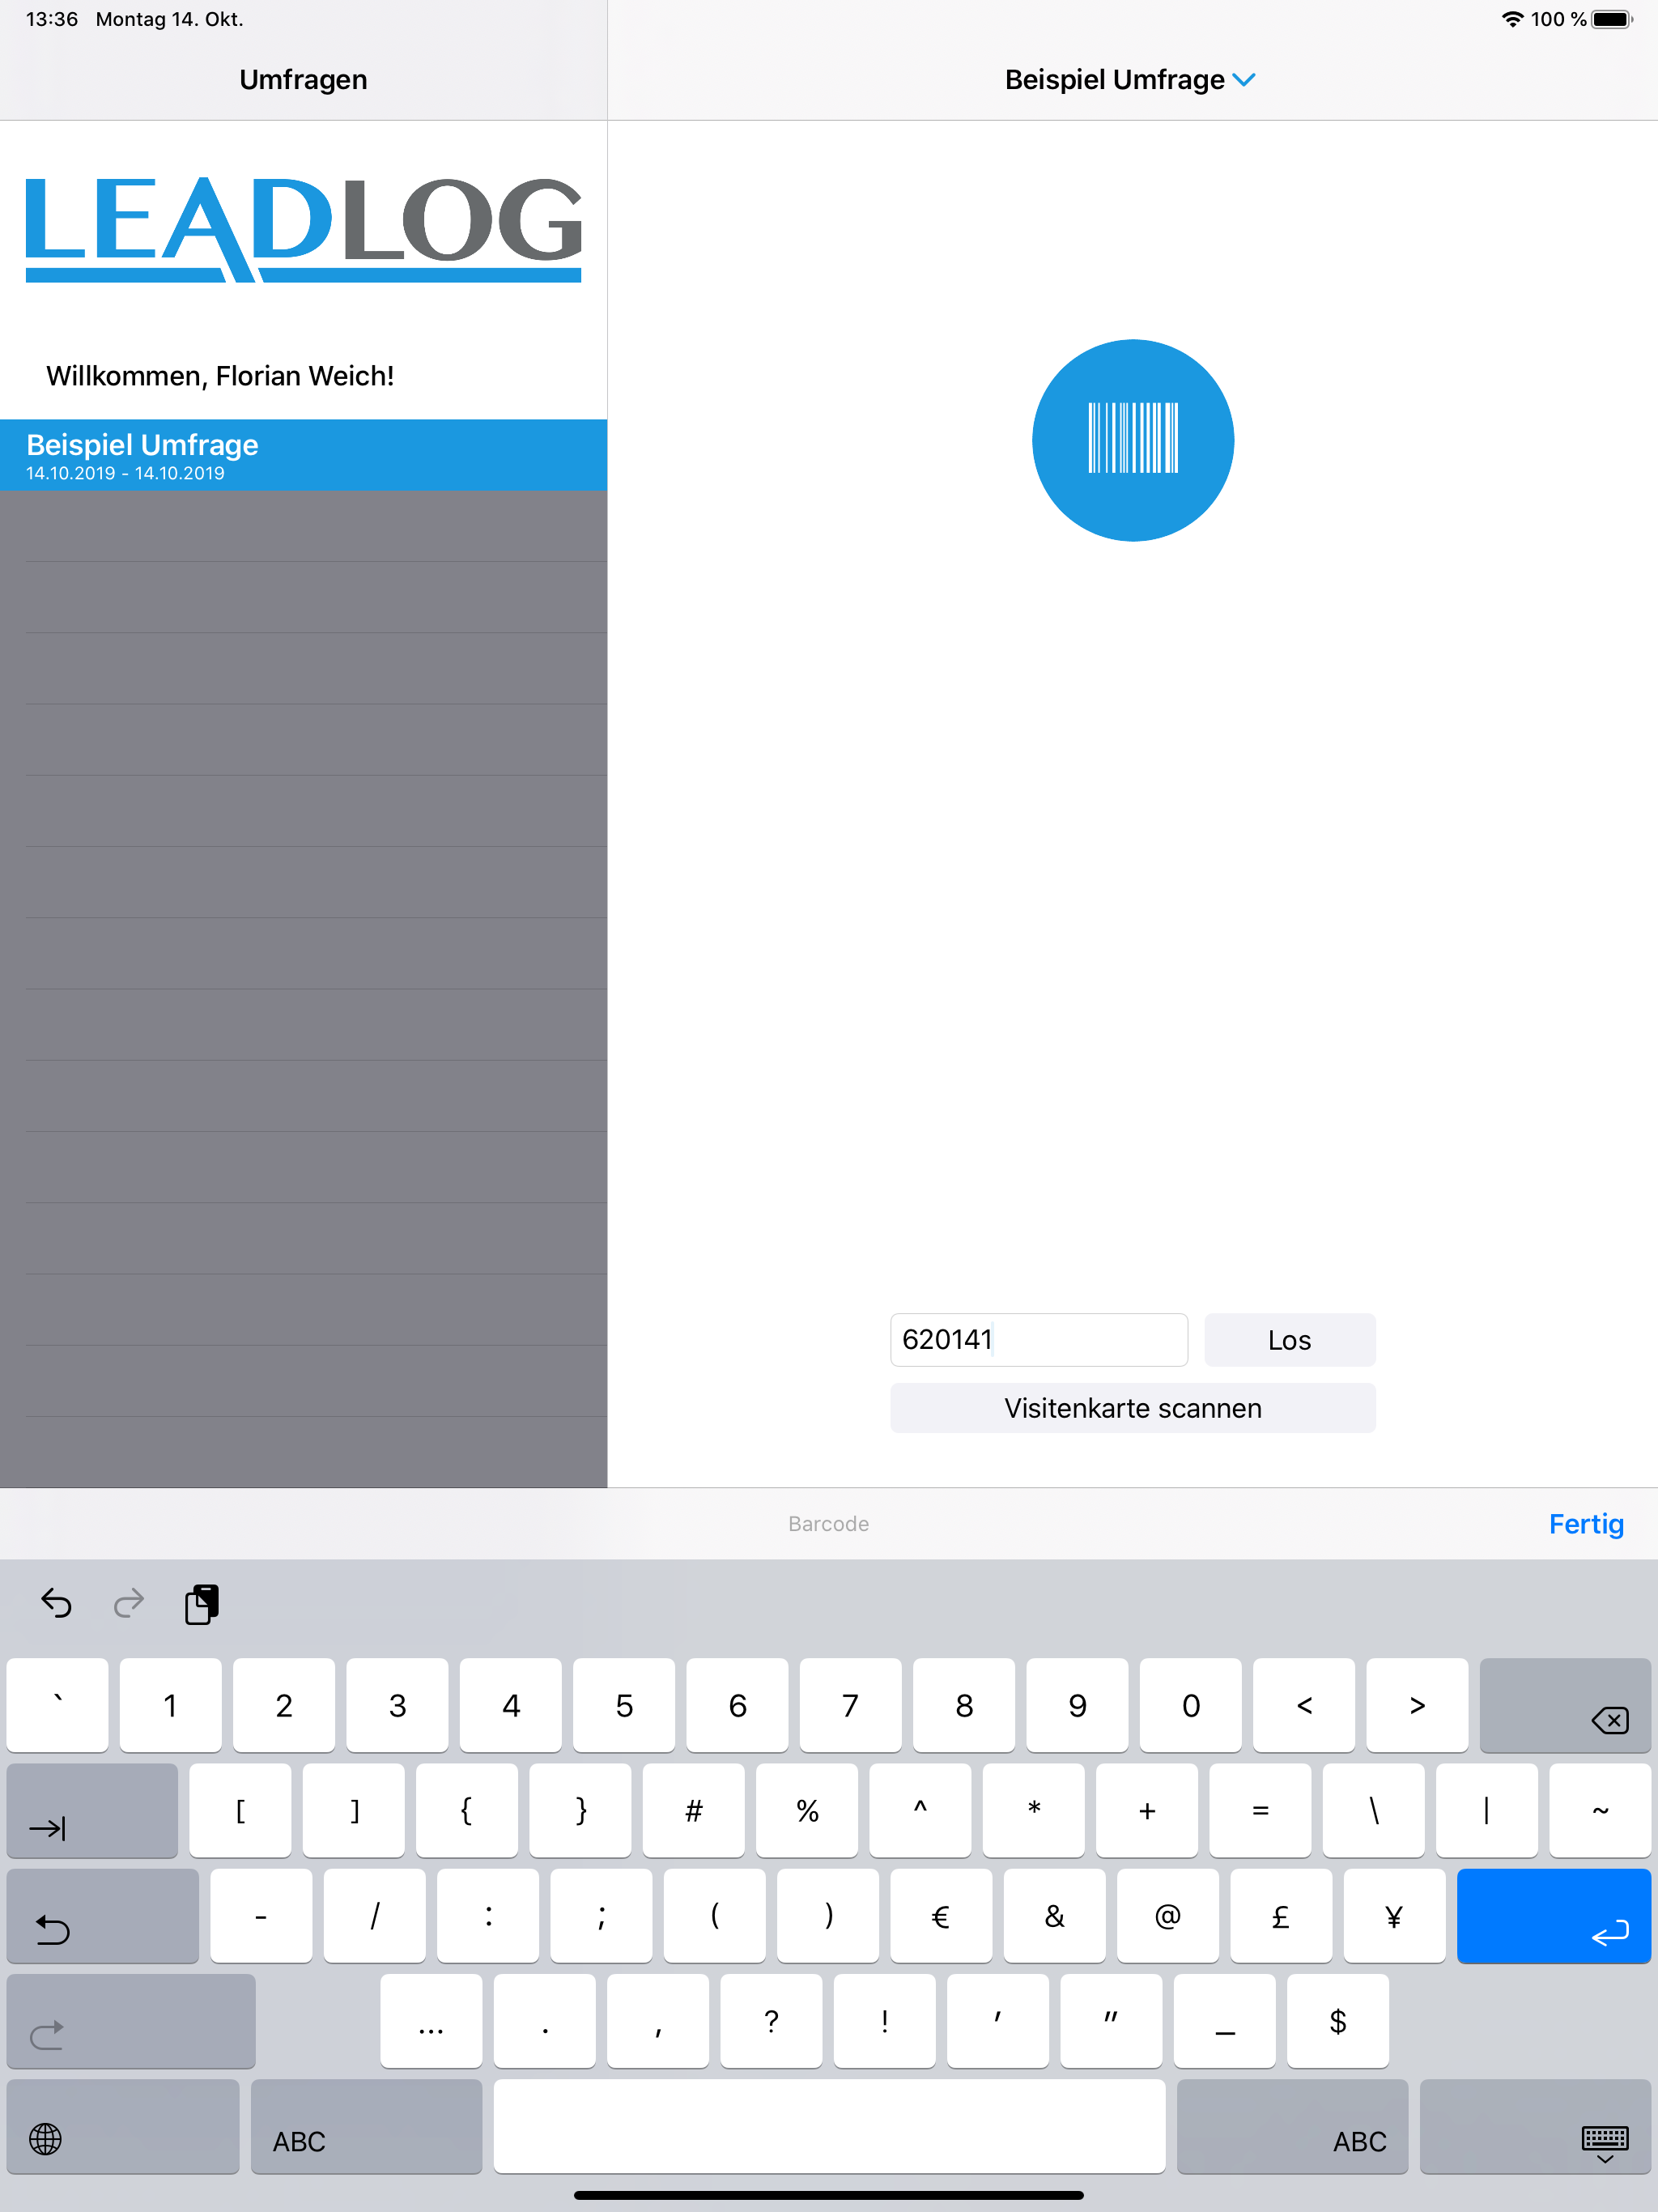This screenshot has width=1658, height=2212.
Task: Tap the 1 key
Action: point(170,1705)
